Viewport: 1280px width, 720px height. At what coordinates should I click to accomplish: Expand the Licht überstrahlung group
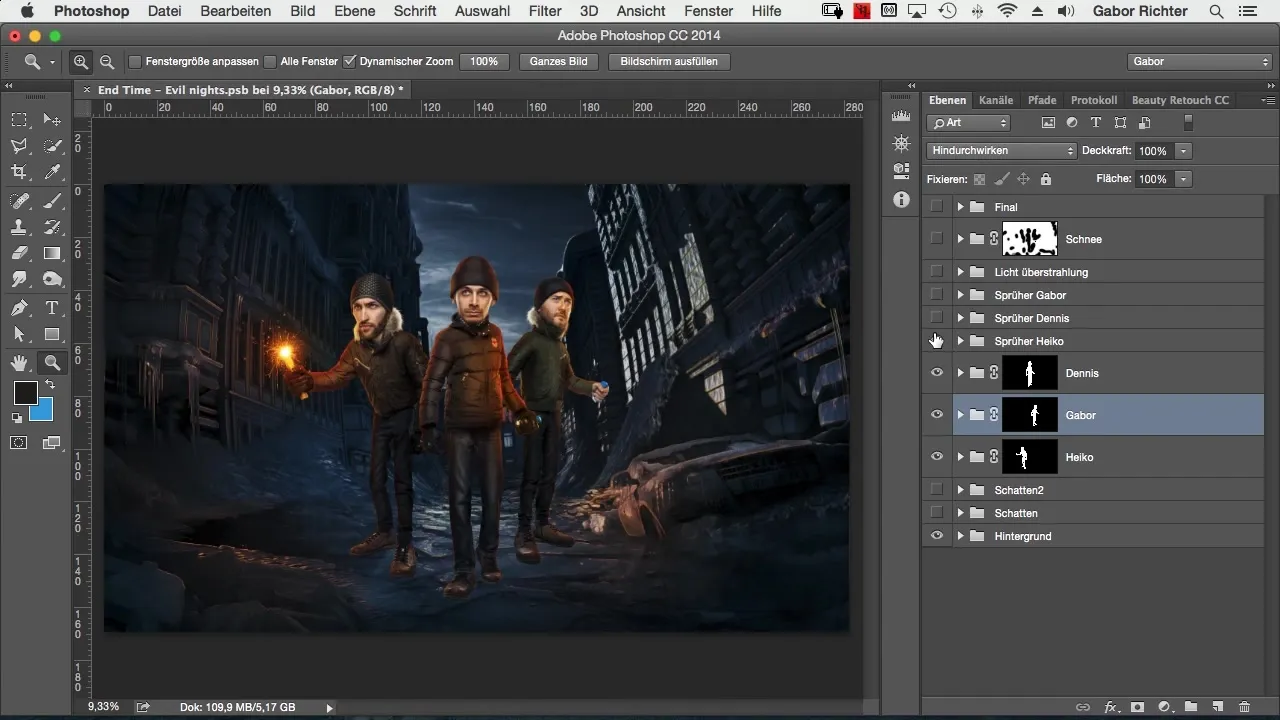(960, 272)
